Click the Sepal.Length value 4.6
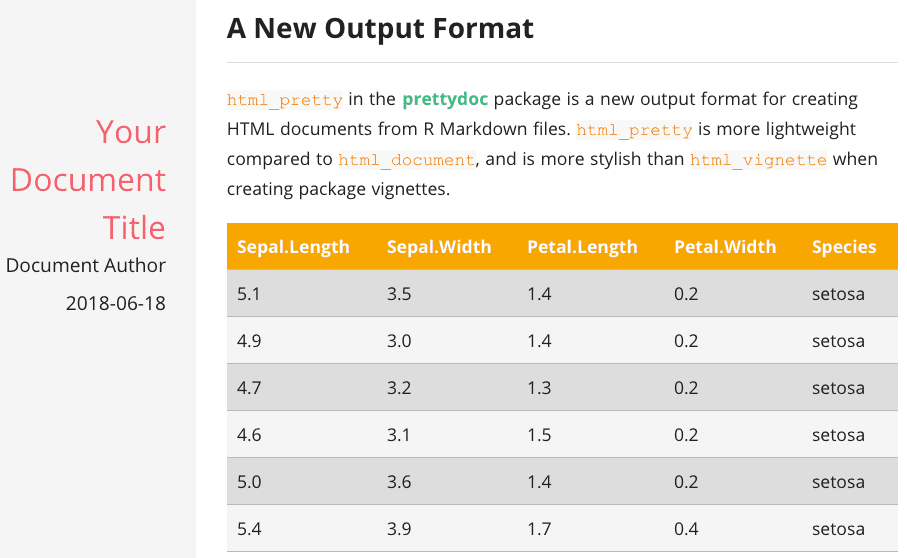The height and width of the screenshot is (558, 907). 249,435
